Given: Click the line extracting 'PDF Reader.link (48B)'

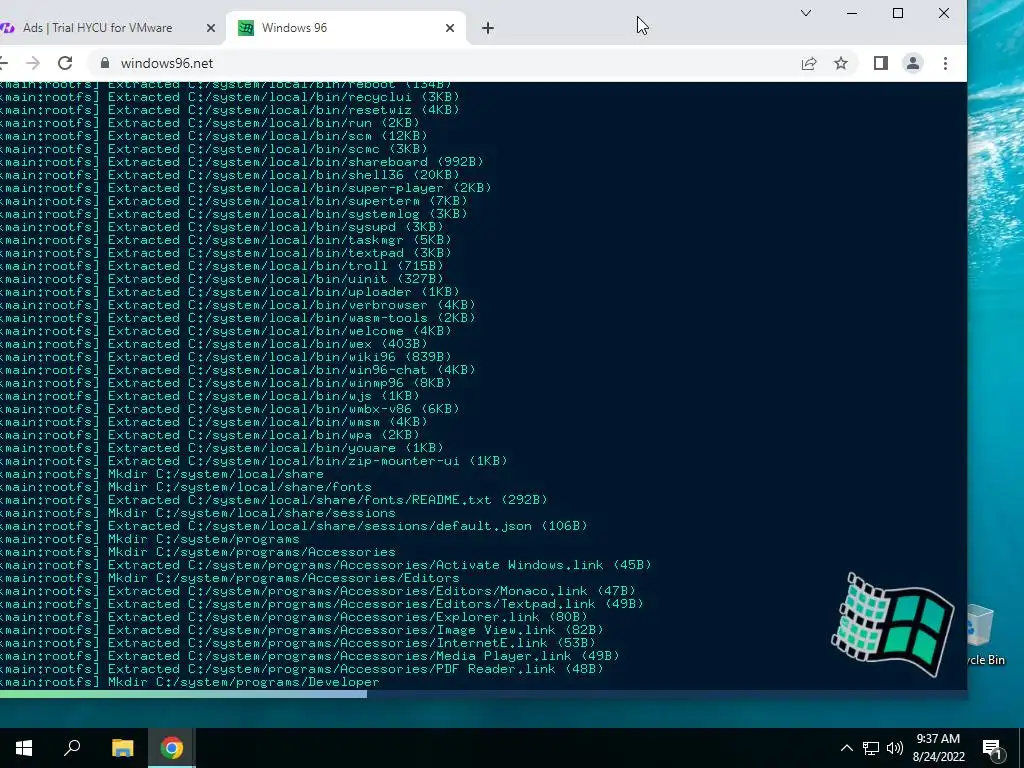Looking at the screenshot, I should [302, 669].
